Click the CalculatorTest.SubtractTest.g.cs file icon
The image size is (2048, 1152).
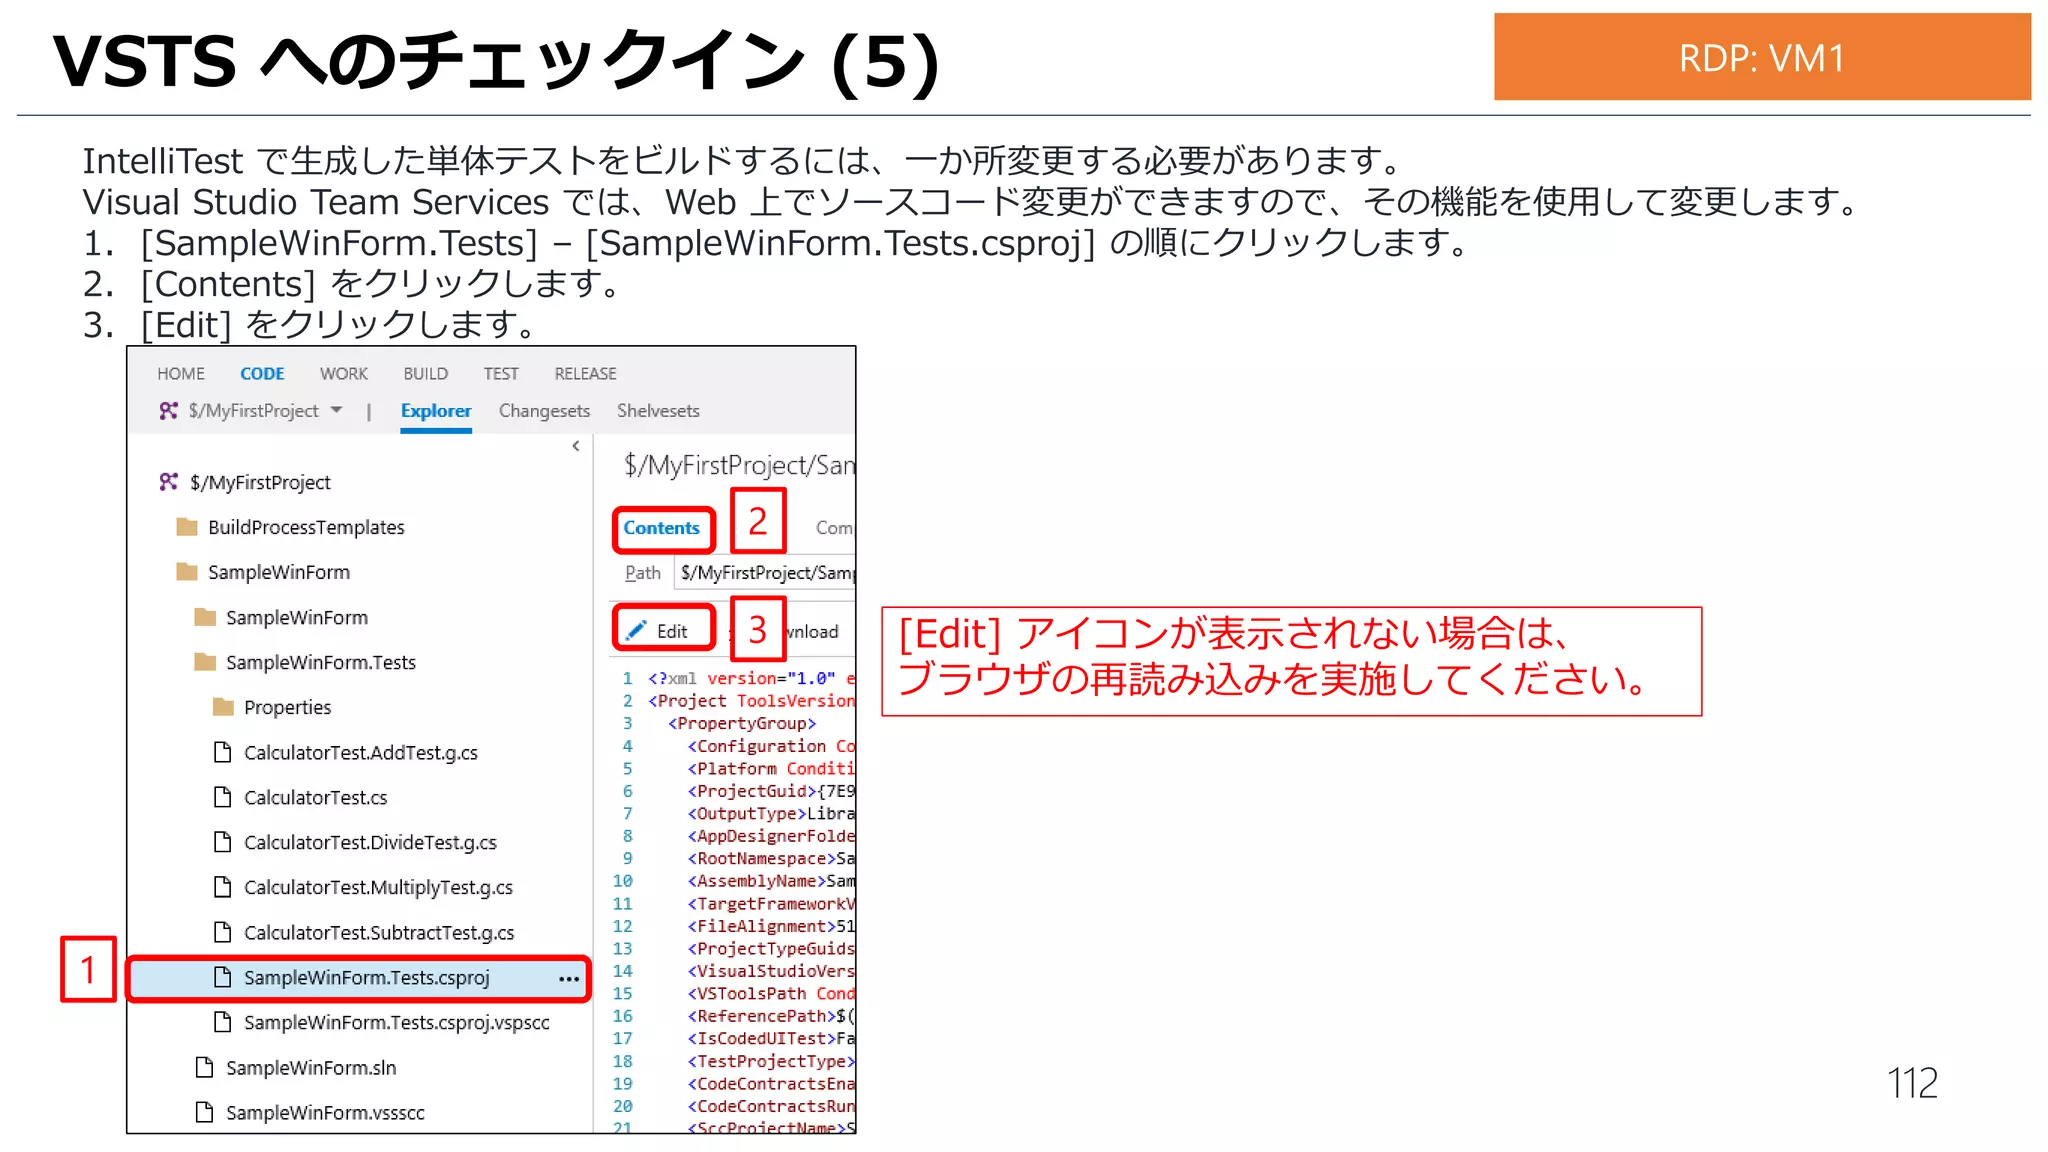pyautogui.click(x=223, y=932)
